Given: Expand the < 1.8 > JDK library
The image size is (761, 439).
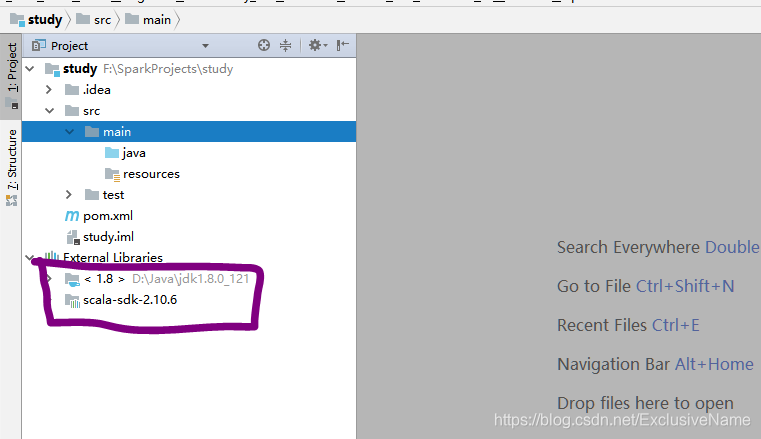Looking at the screenshot, I should click(49, 278).
